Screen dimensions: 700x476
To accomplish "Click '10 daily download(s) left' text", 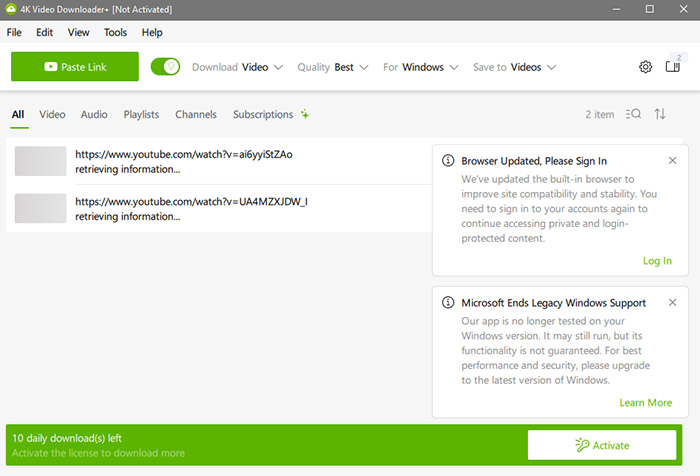I will coord(67,438).
